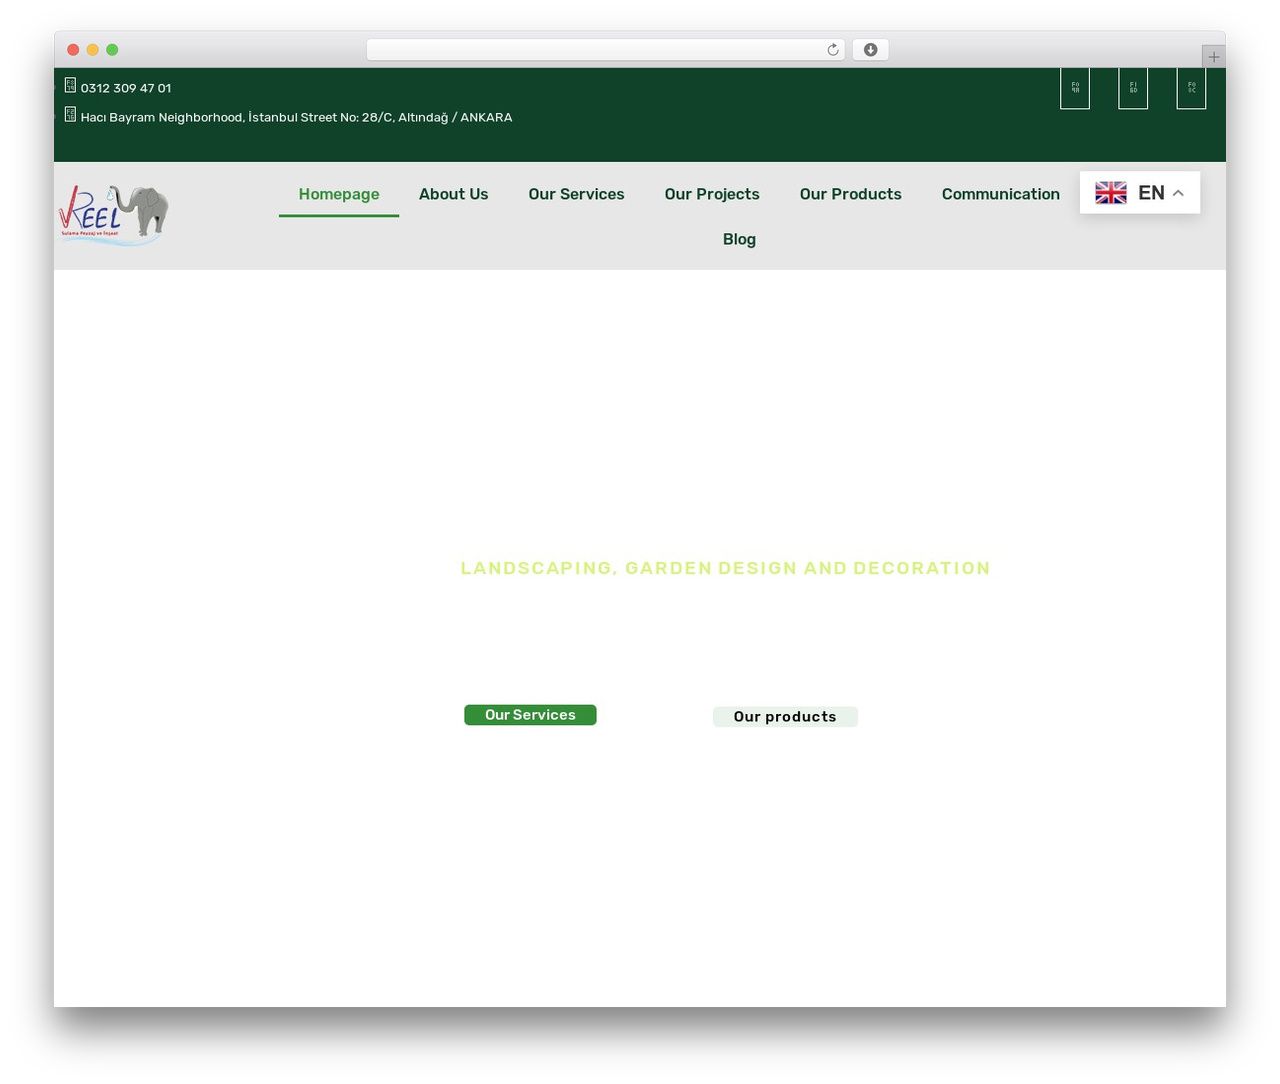Reload the page in the browser
Viewport: 1280px width, 1084px height.
click(x=832, y=50)
